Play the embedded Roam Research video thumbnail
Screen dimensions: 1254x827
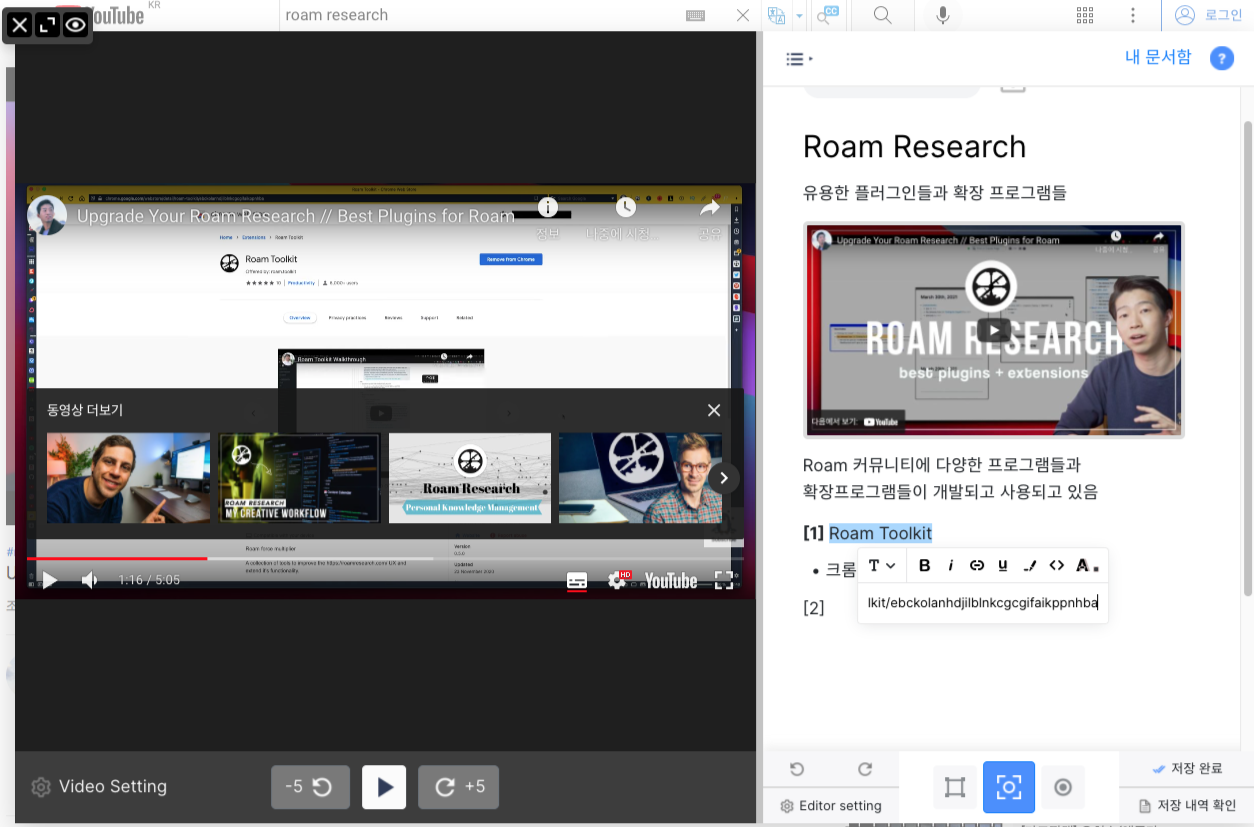(993, 330)
